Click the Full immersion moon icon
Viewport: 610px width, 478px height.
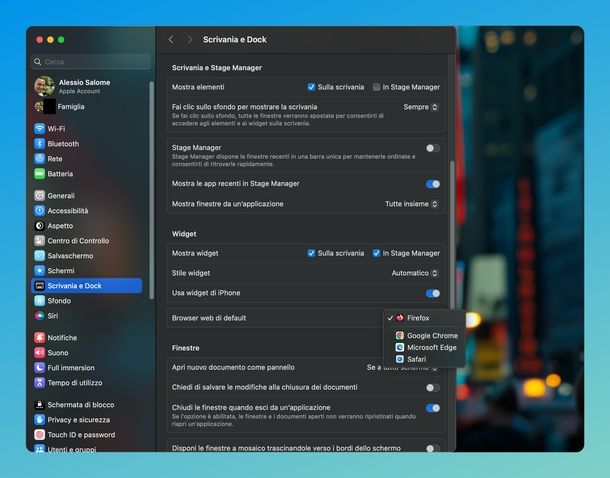click(x=39, y=368)
